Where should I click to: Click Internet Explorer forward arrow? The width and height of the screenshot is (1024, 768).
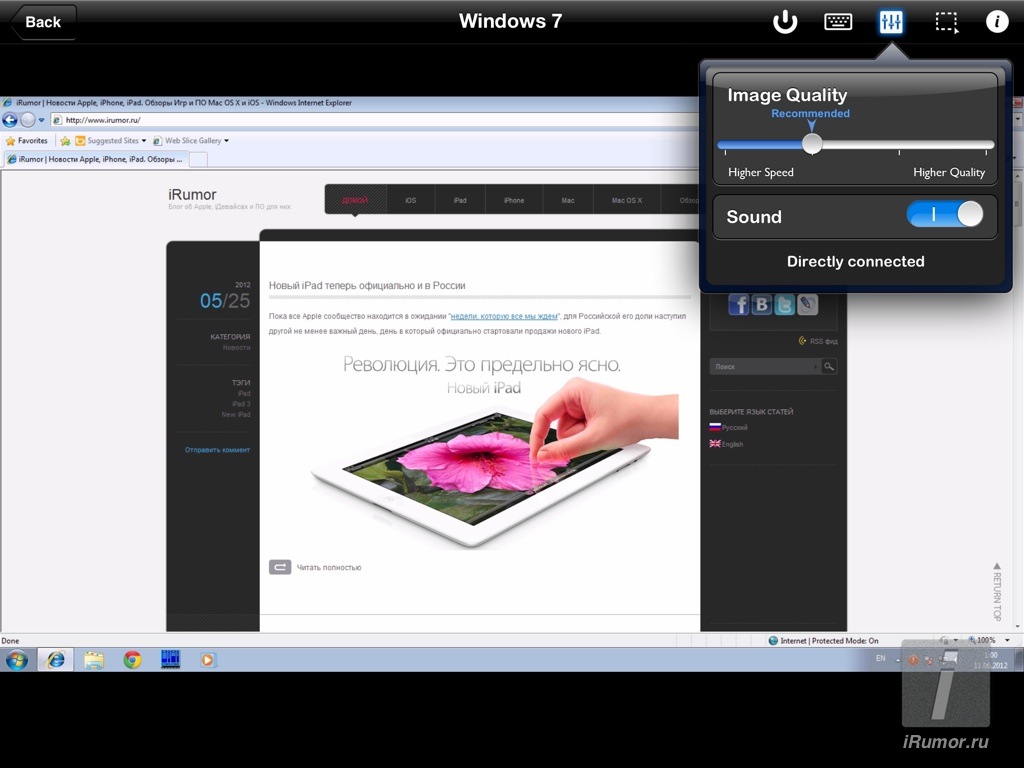27,120
